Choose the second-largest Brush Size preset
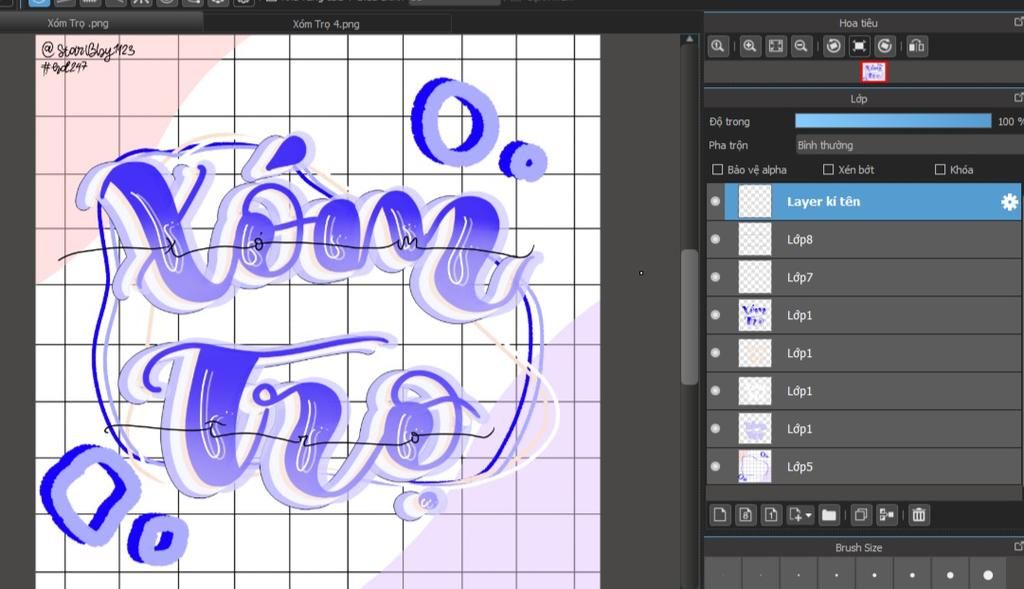The image size is (1024, 589). point(950,575)
